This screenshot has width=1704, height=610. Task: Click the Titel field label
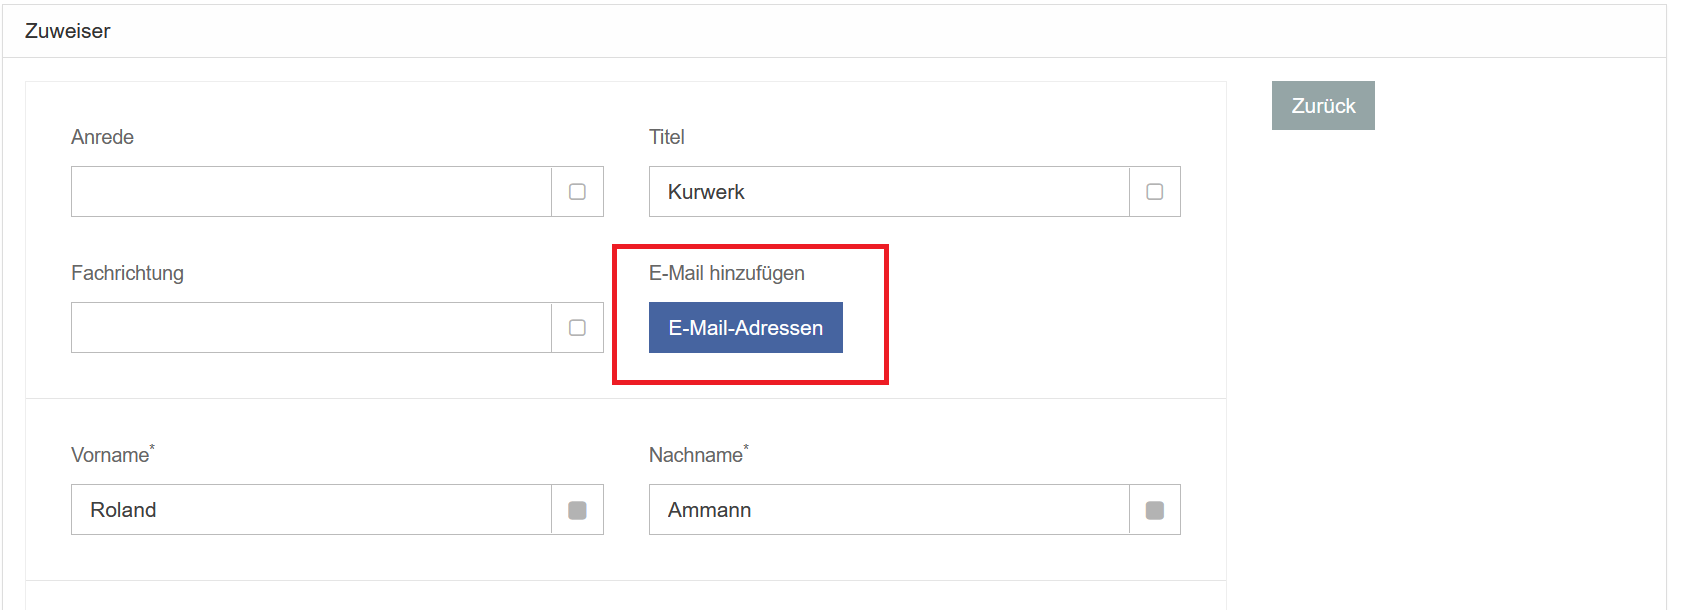pyautogui.click(x=667, y=137)
